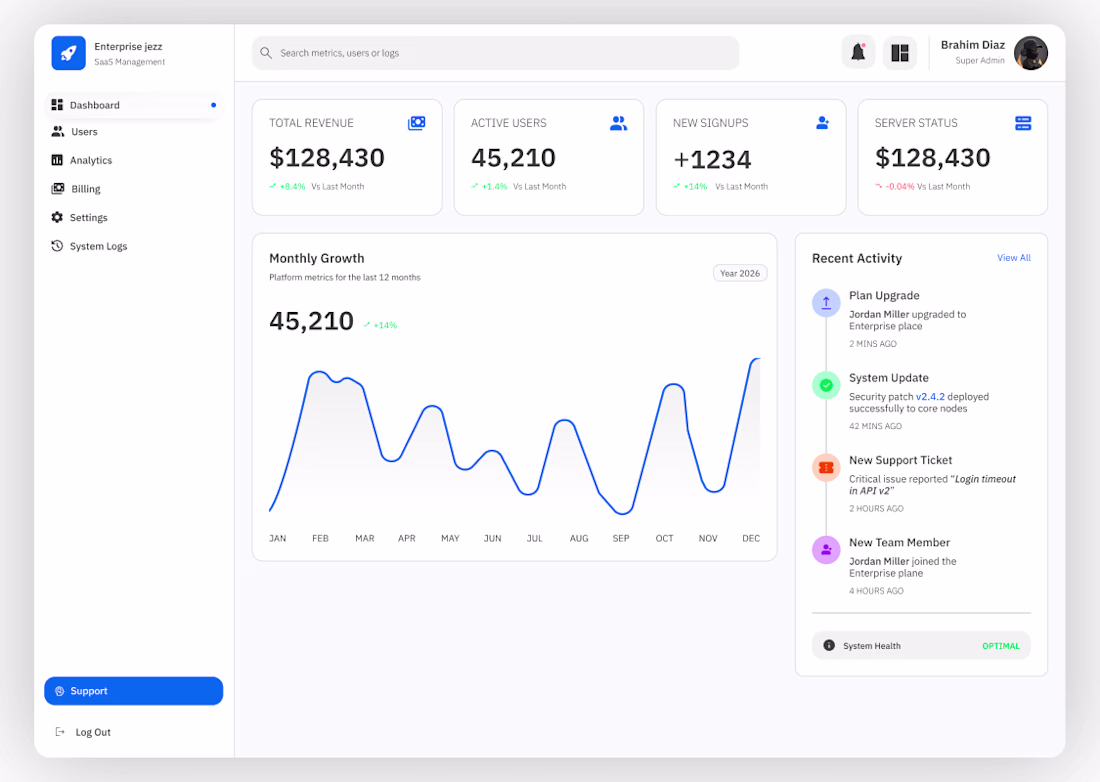Viewport: 1100px width, 782px height.
Task: Click the Active Users 45,210 value
Action: 514,158
